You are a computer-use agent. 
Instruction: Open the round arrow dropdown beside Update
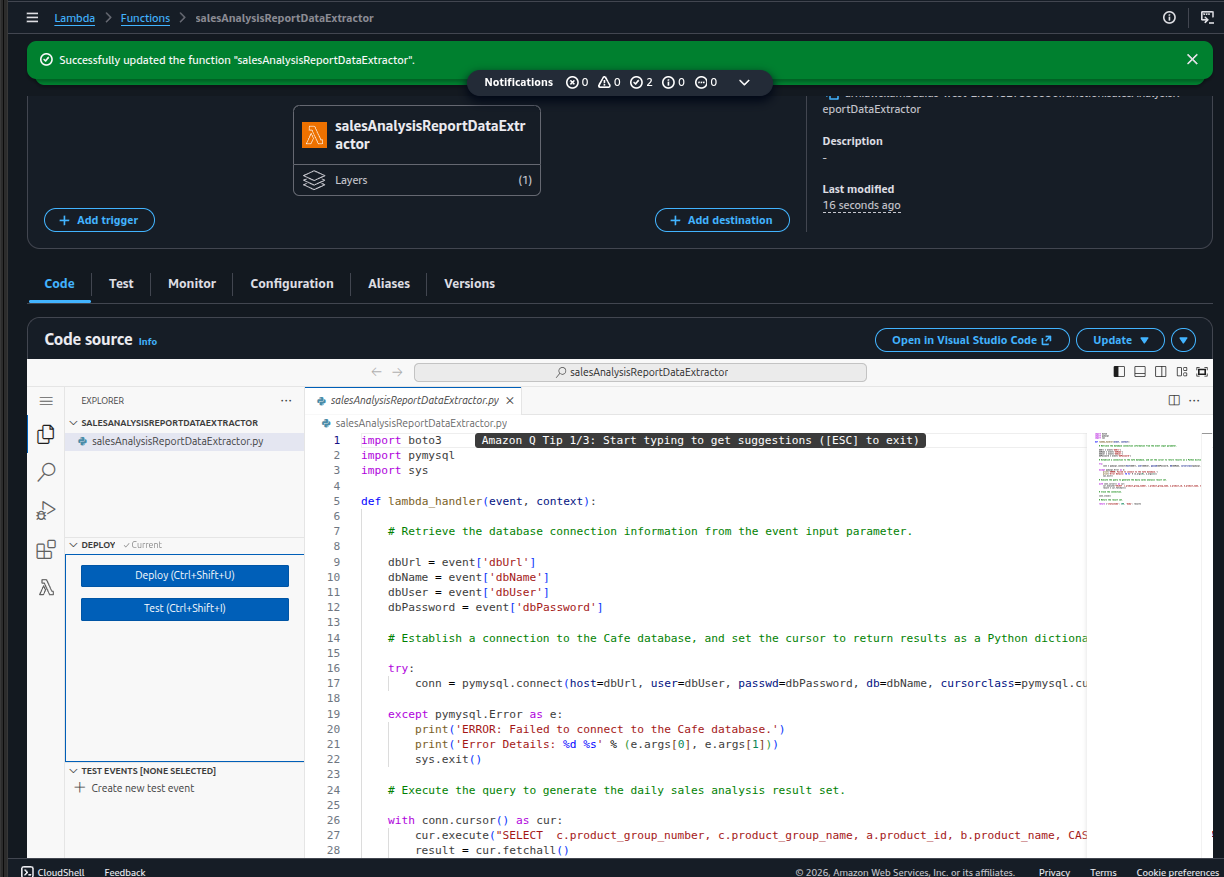coord(1184,340)
